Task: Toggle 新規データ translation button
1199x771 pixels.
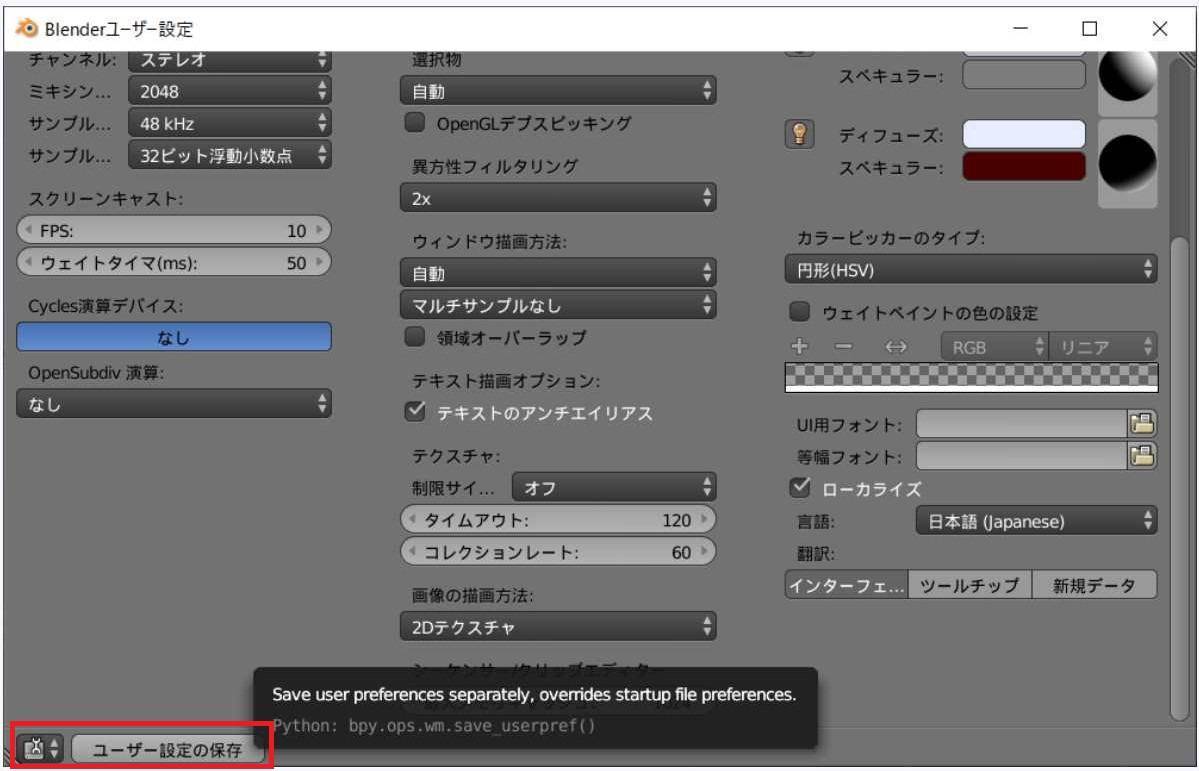Action: 1094,585
